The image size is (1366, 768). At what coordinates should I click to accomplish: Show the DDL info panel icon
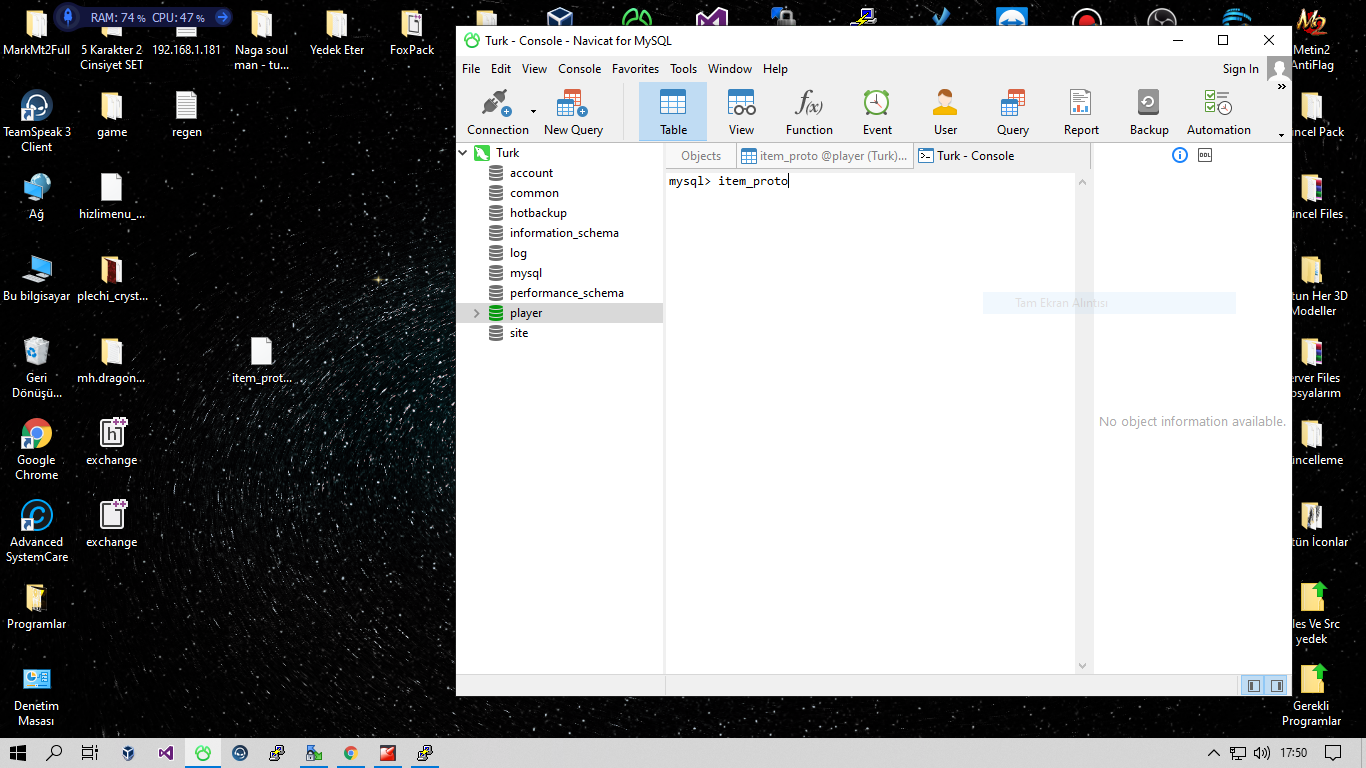pos(1205,155)
